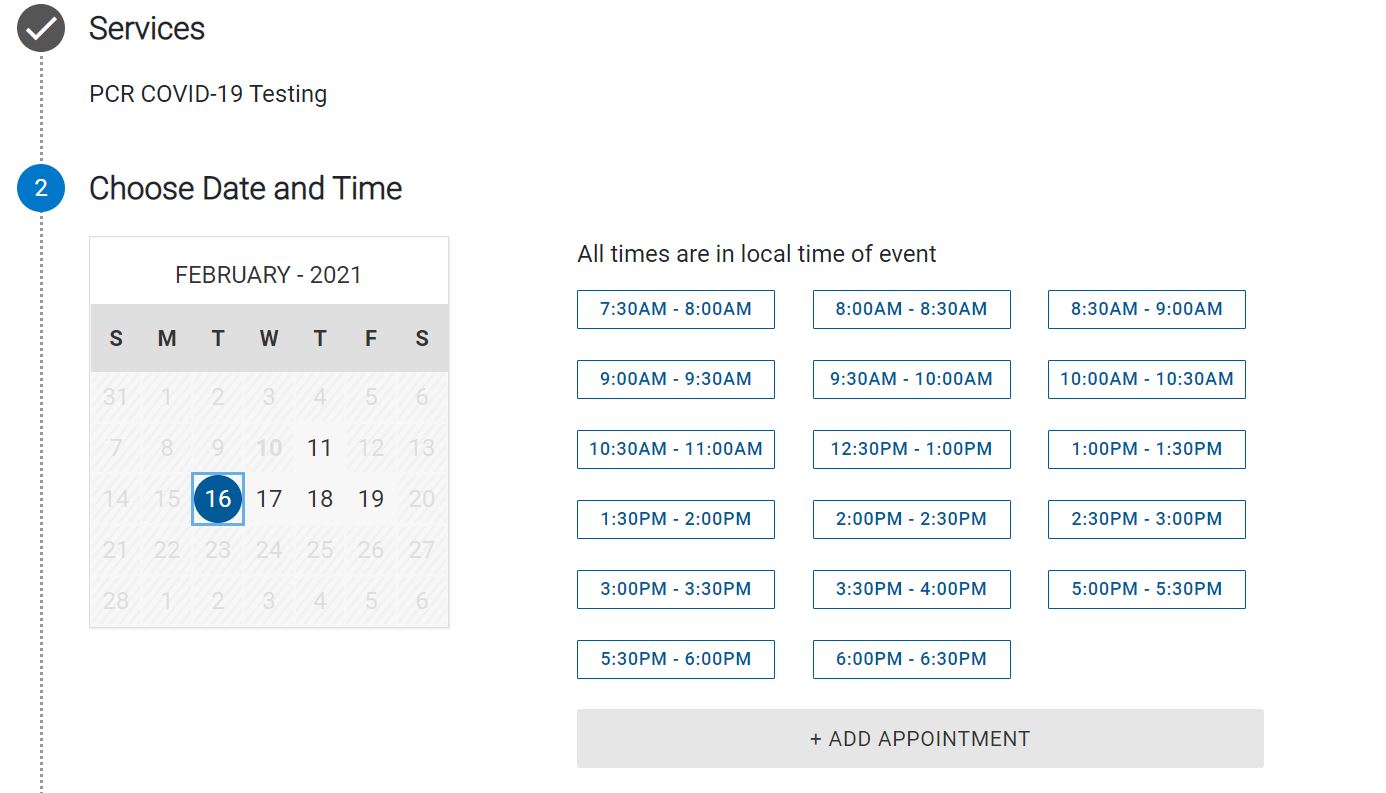This screenshot has width=1386, height=793.
Task: Choose the 5:00PM - 5:30PM time slot
Action: click(x=1147, y=589)
